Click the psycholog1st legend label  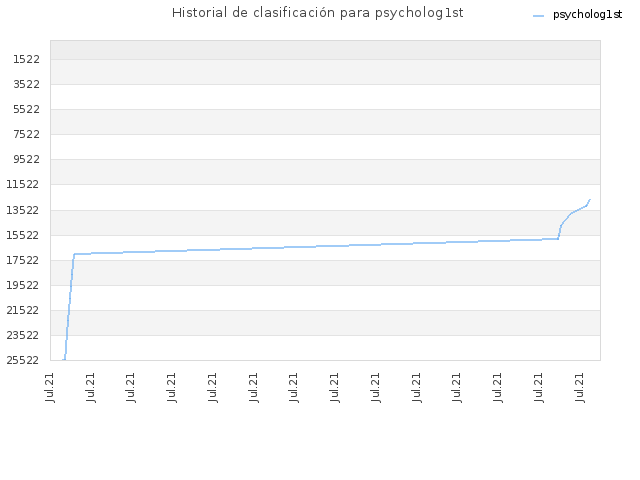point(587,15)
